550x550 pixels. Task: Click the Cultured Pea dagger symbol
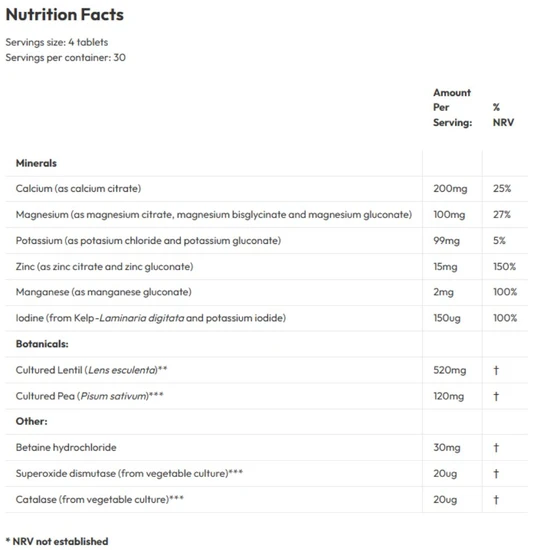(496, 396)
